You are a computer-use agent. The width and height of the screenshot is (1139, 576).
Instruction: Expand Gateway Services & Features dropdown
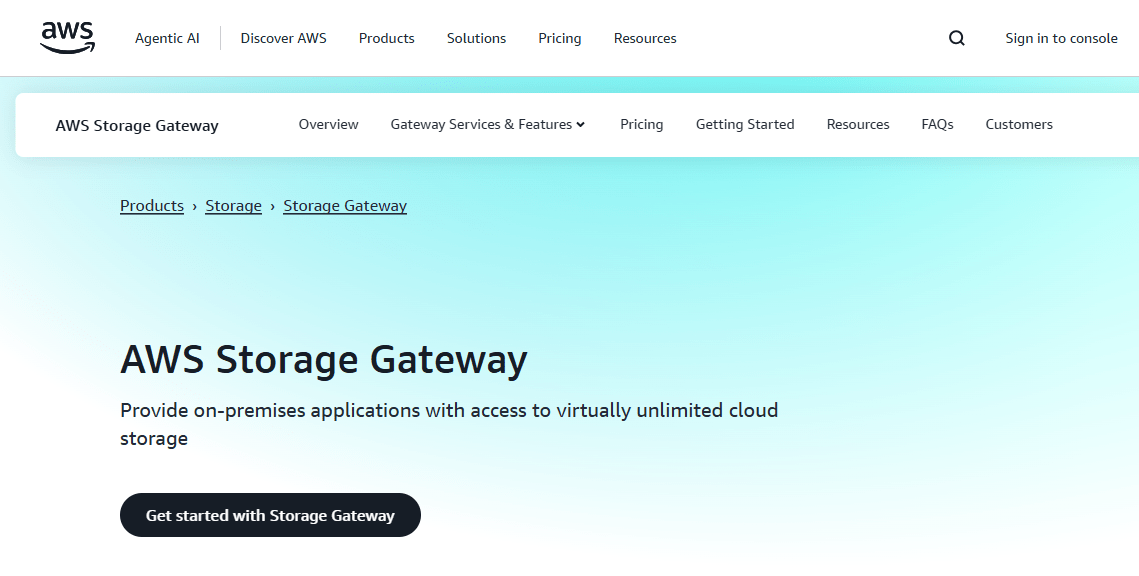point(488,125)
